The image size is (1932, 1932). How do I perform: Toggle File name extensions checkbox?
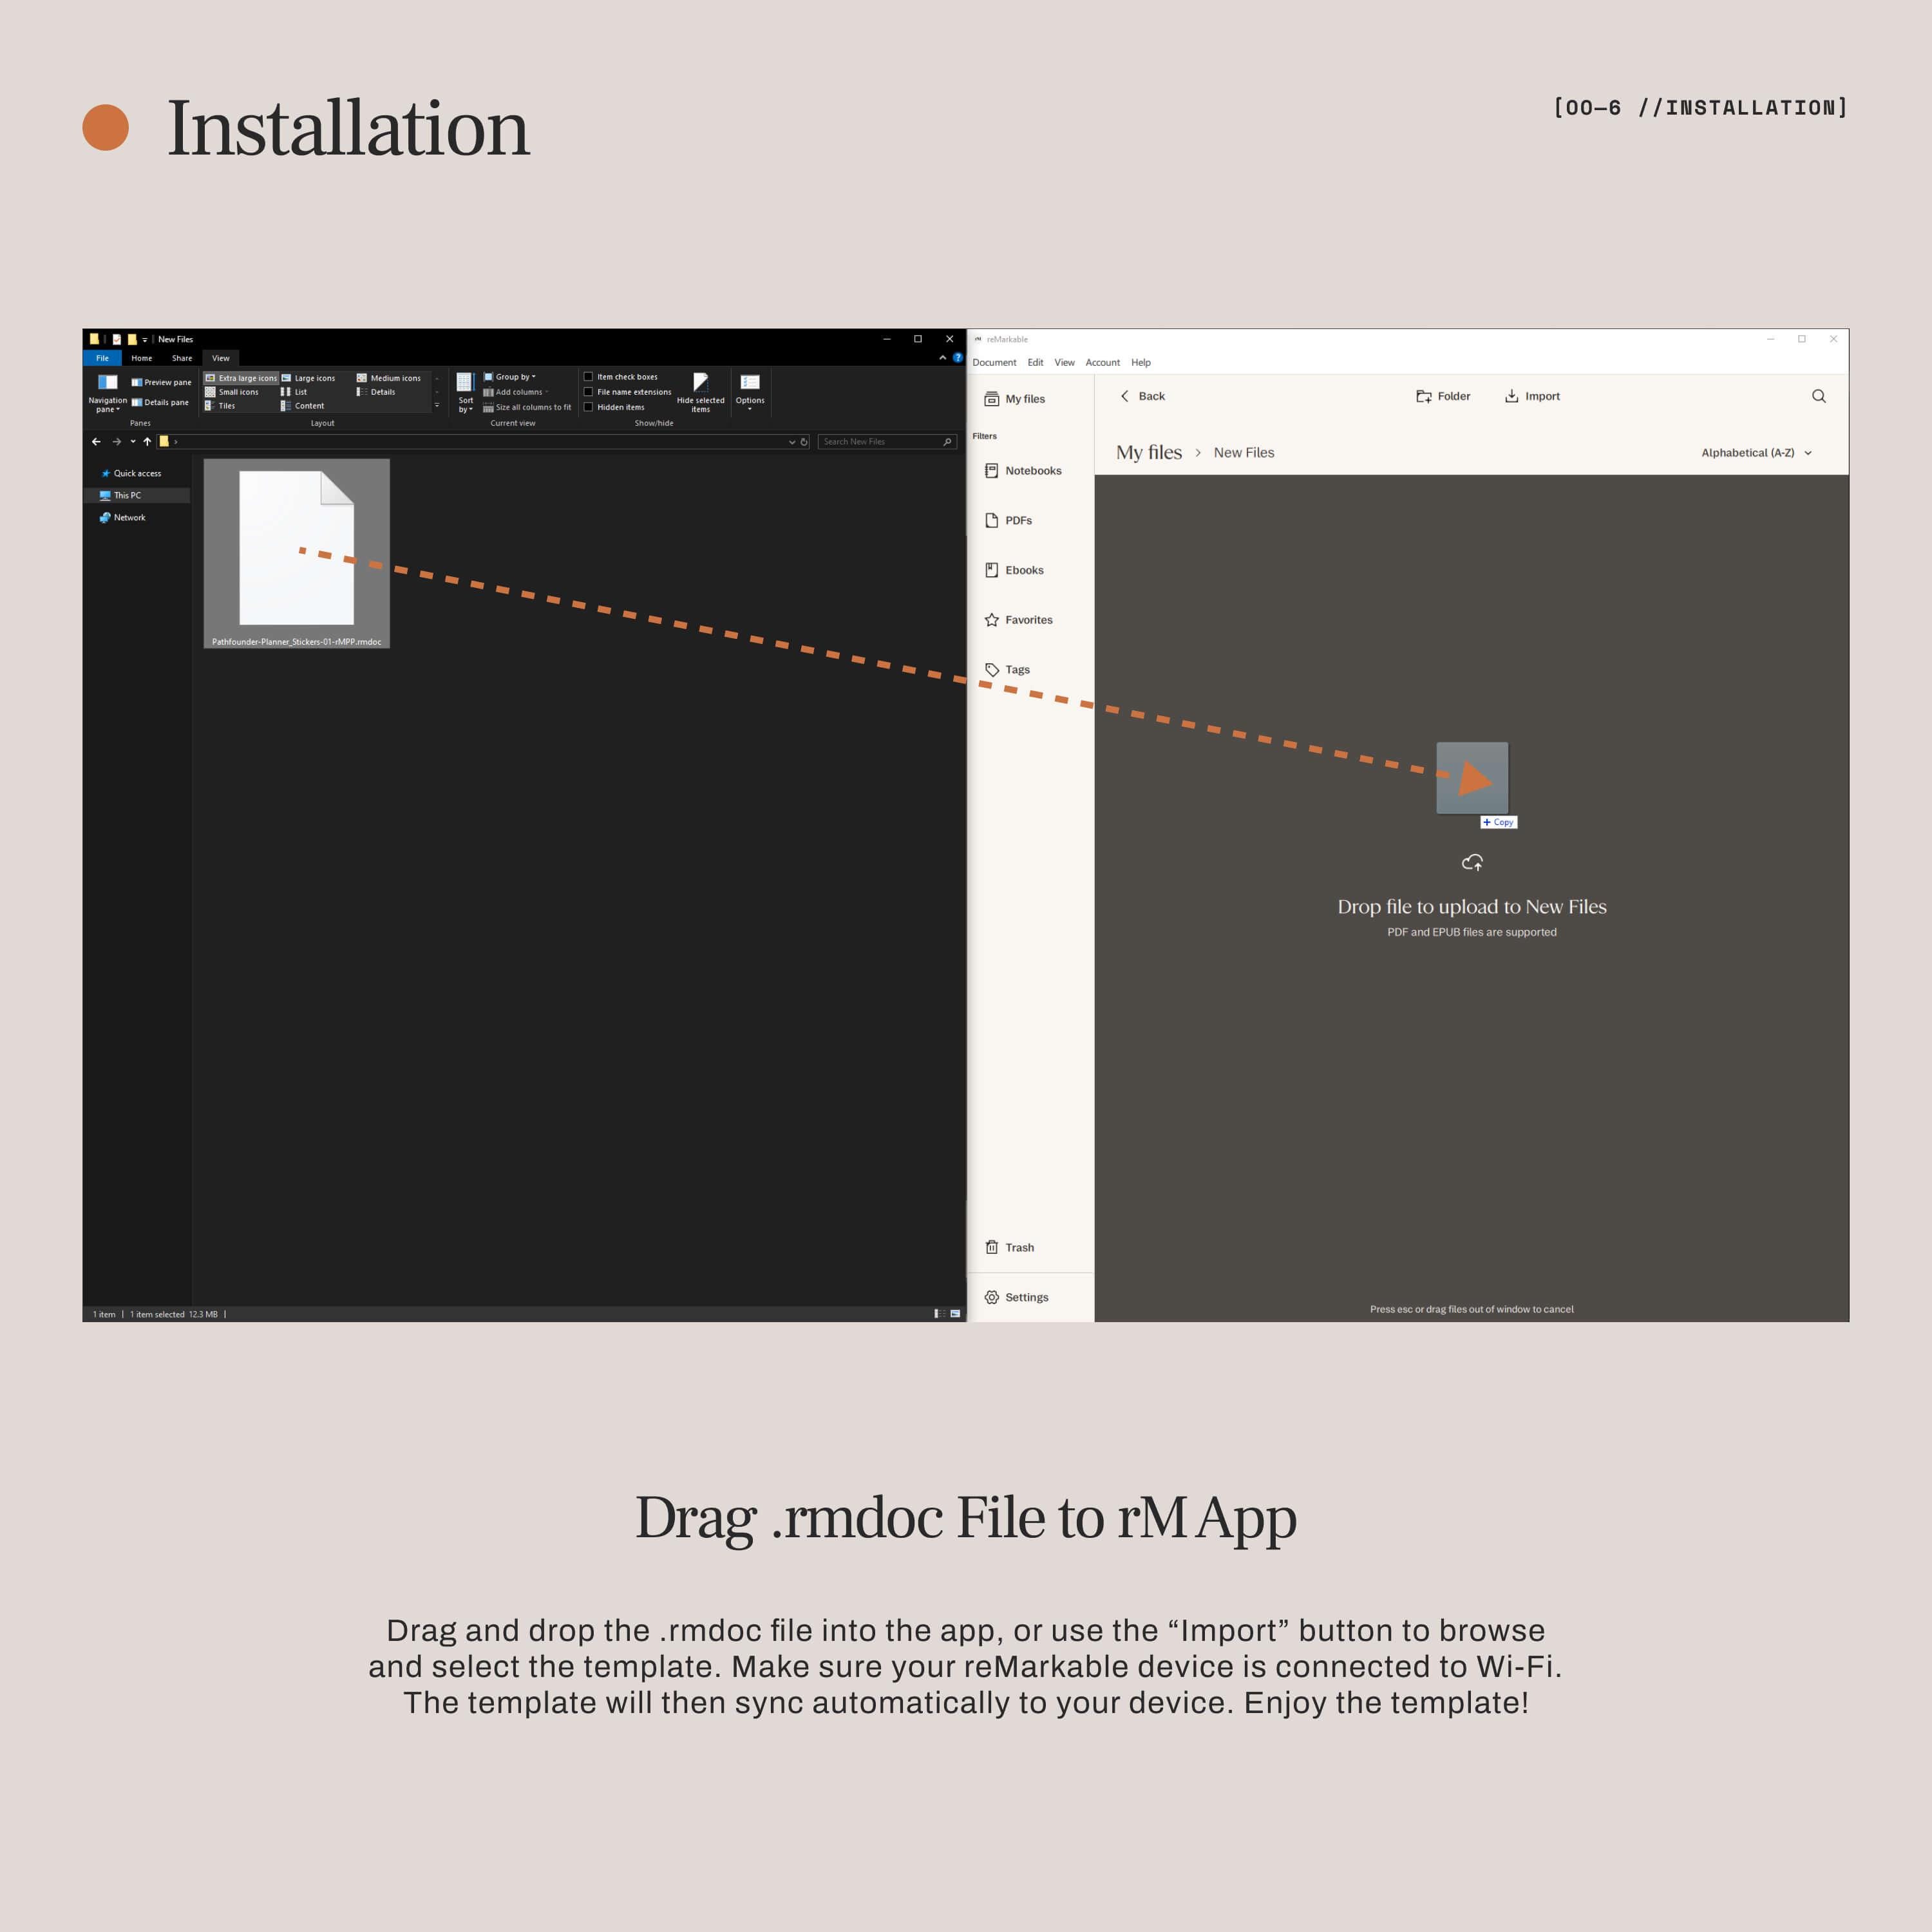[x=628, y=392]
